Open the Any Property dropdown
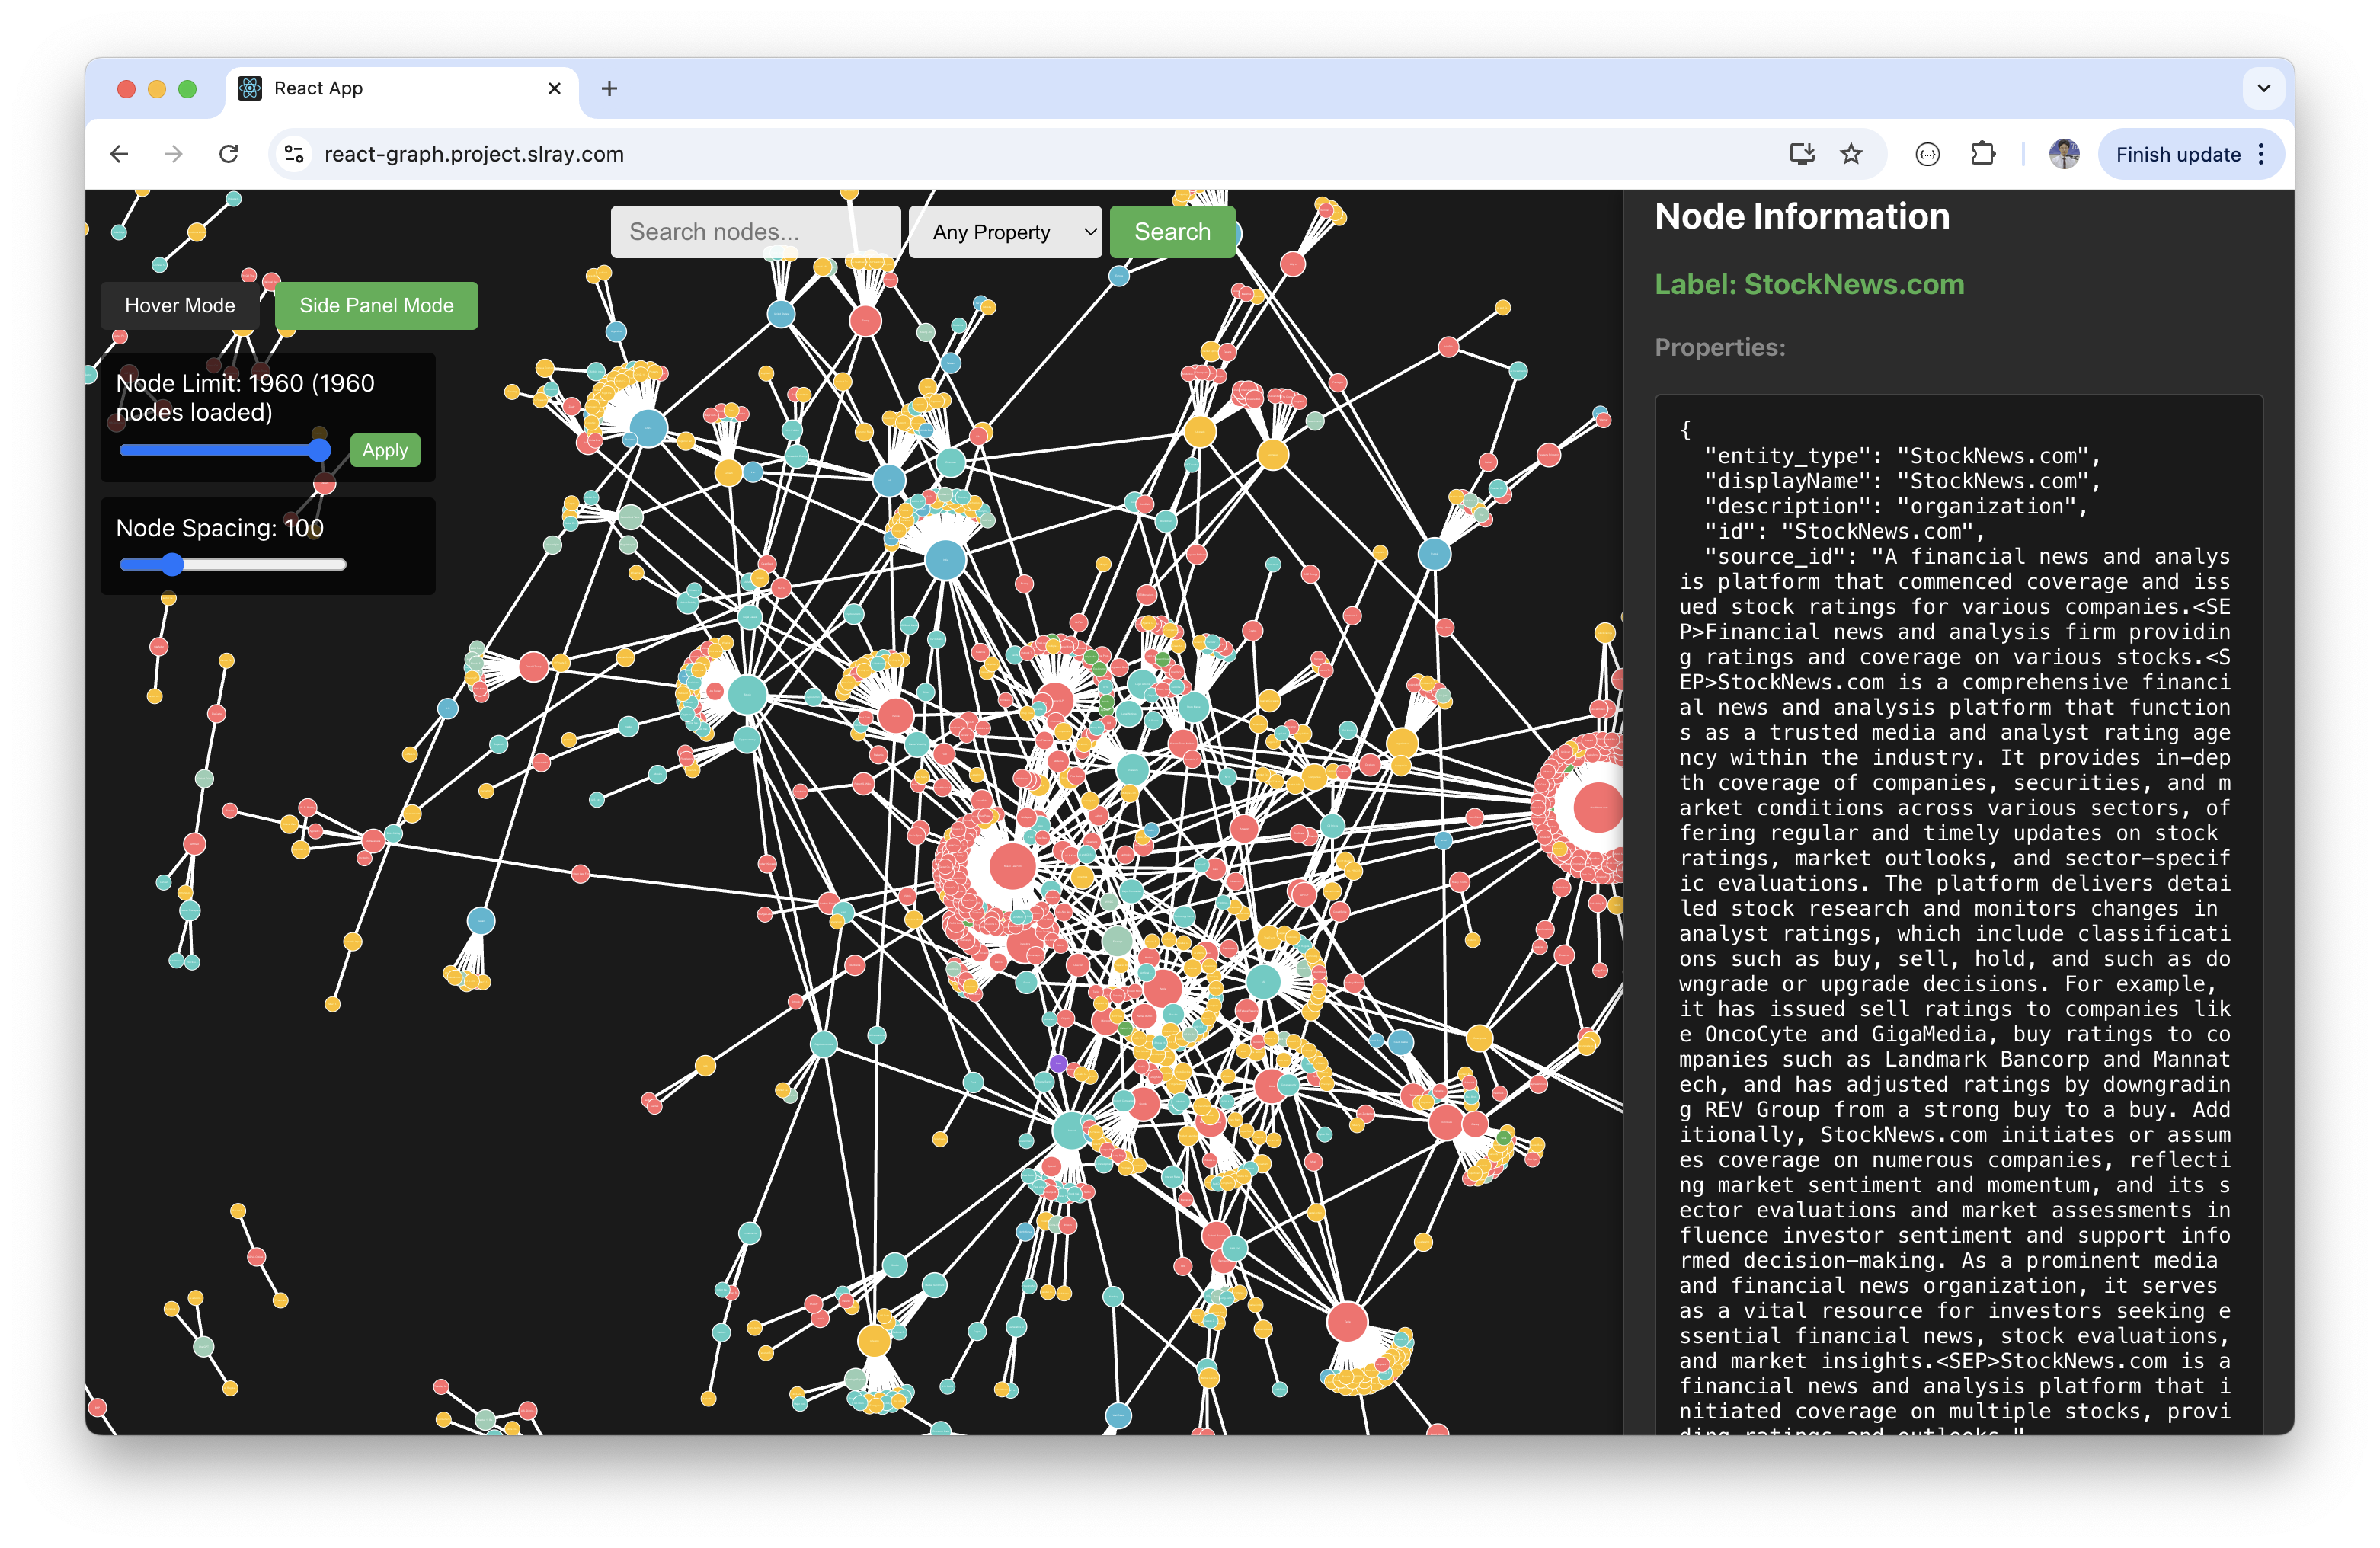 click(1004, 231)
